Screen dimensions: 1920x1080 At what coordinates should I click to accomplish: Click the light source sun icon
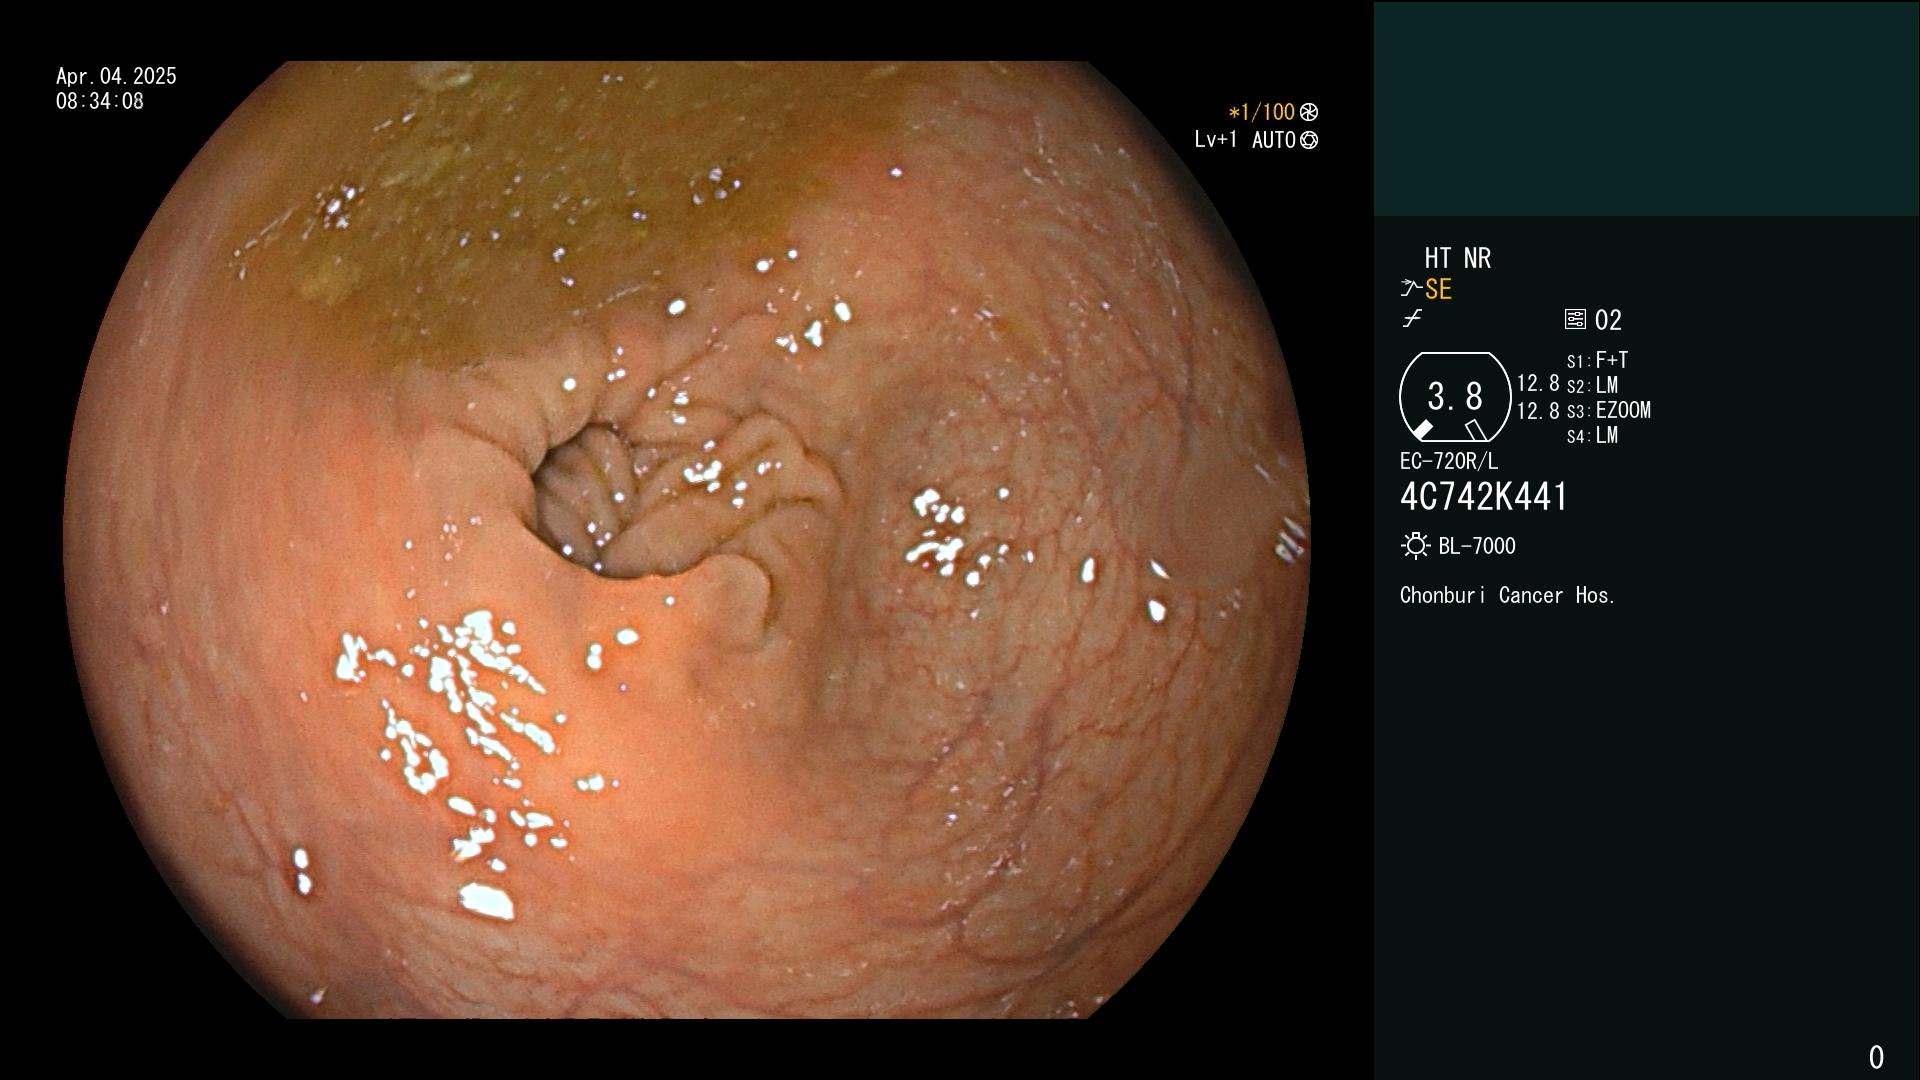tap(1415, 546)
